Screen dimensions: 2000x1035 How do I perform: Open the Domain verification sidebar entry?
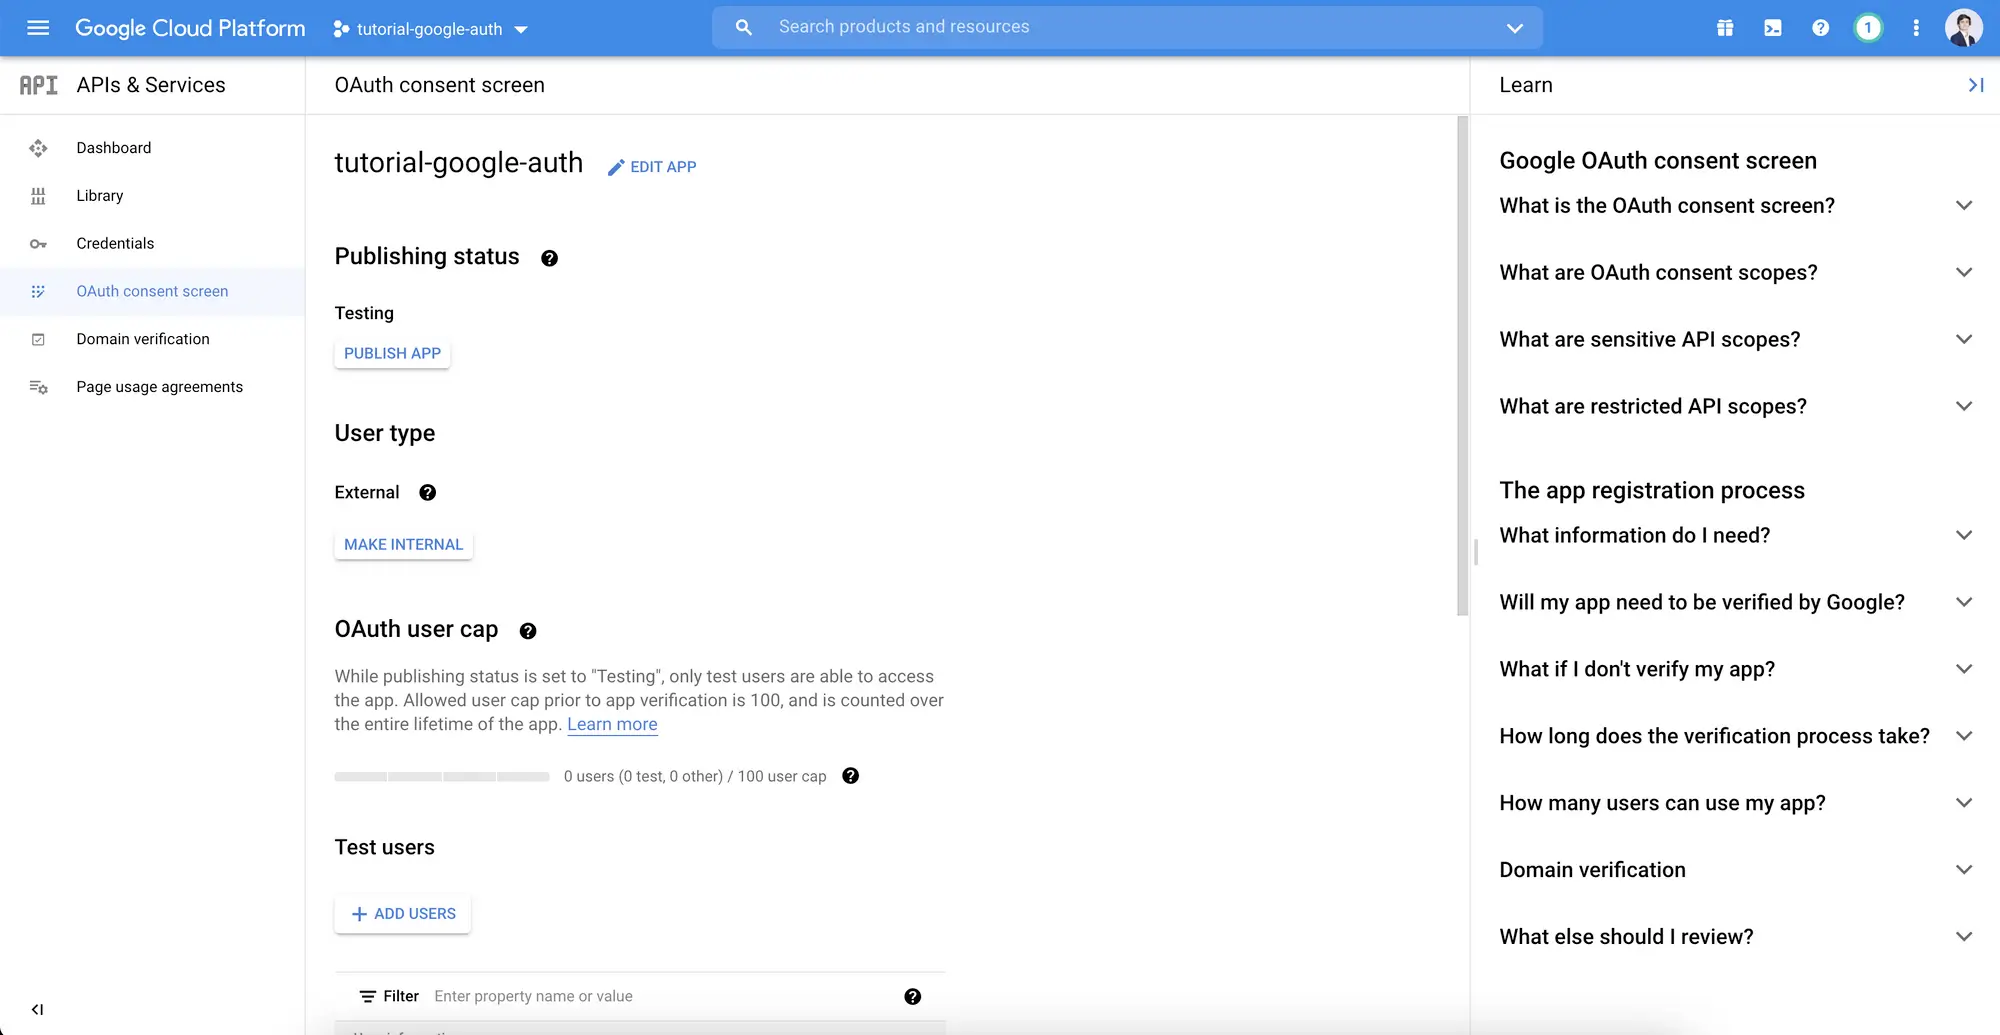[143, 339]
